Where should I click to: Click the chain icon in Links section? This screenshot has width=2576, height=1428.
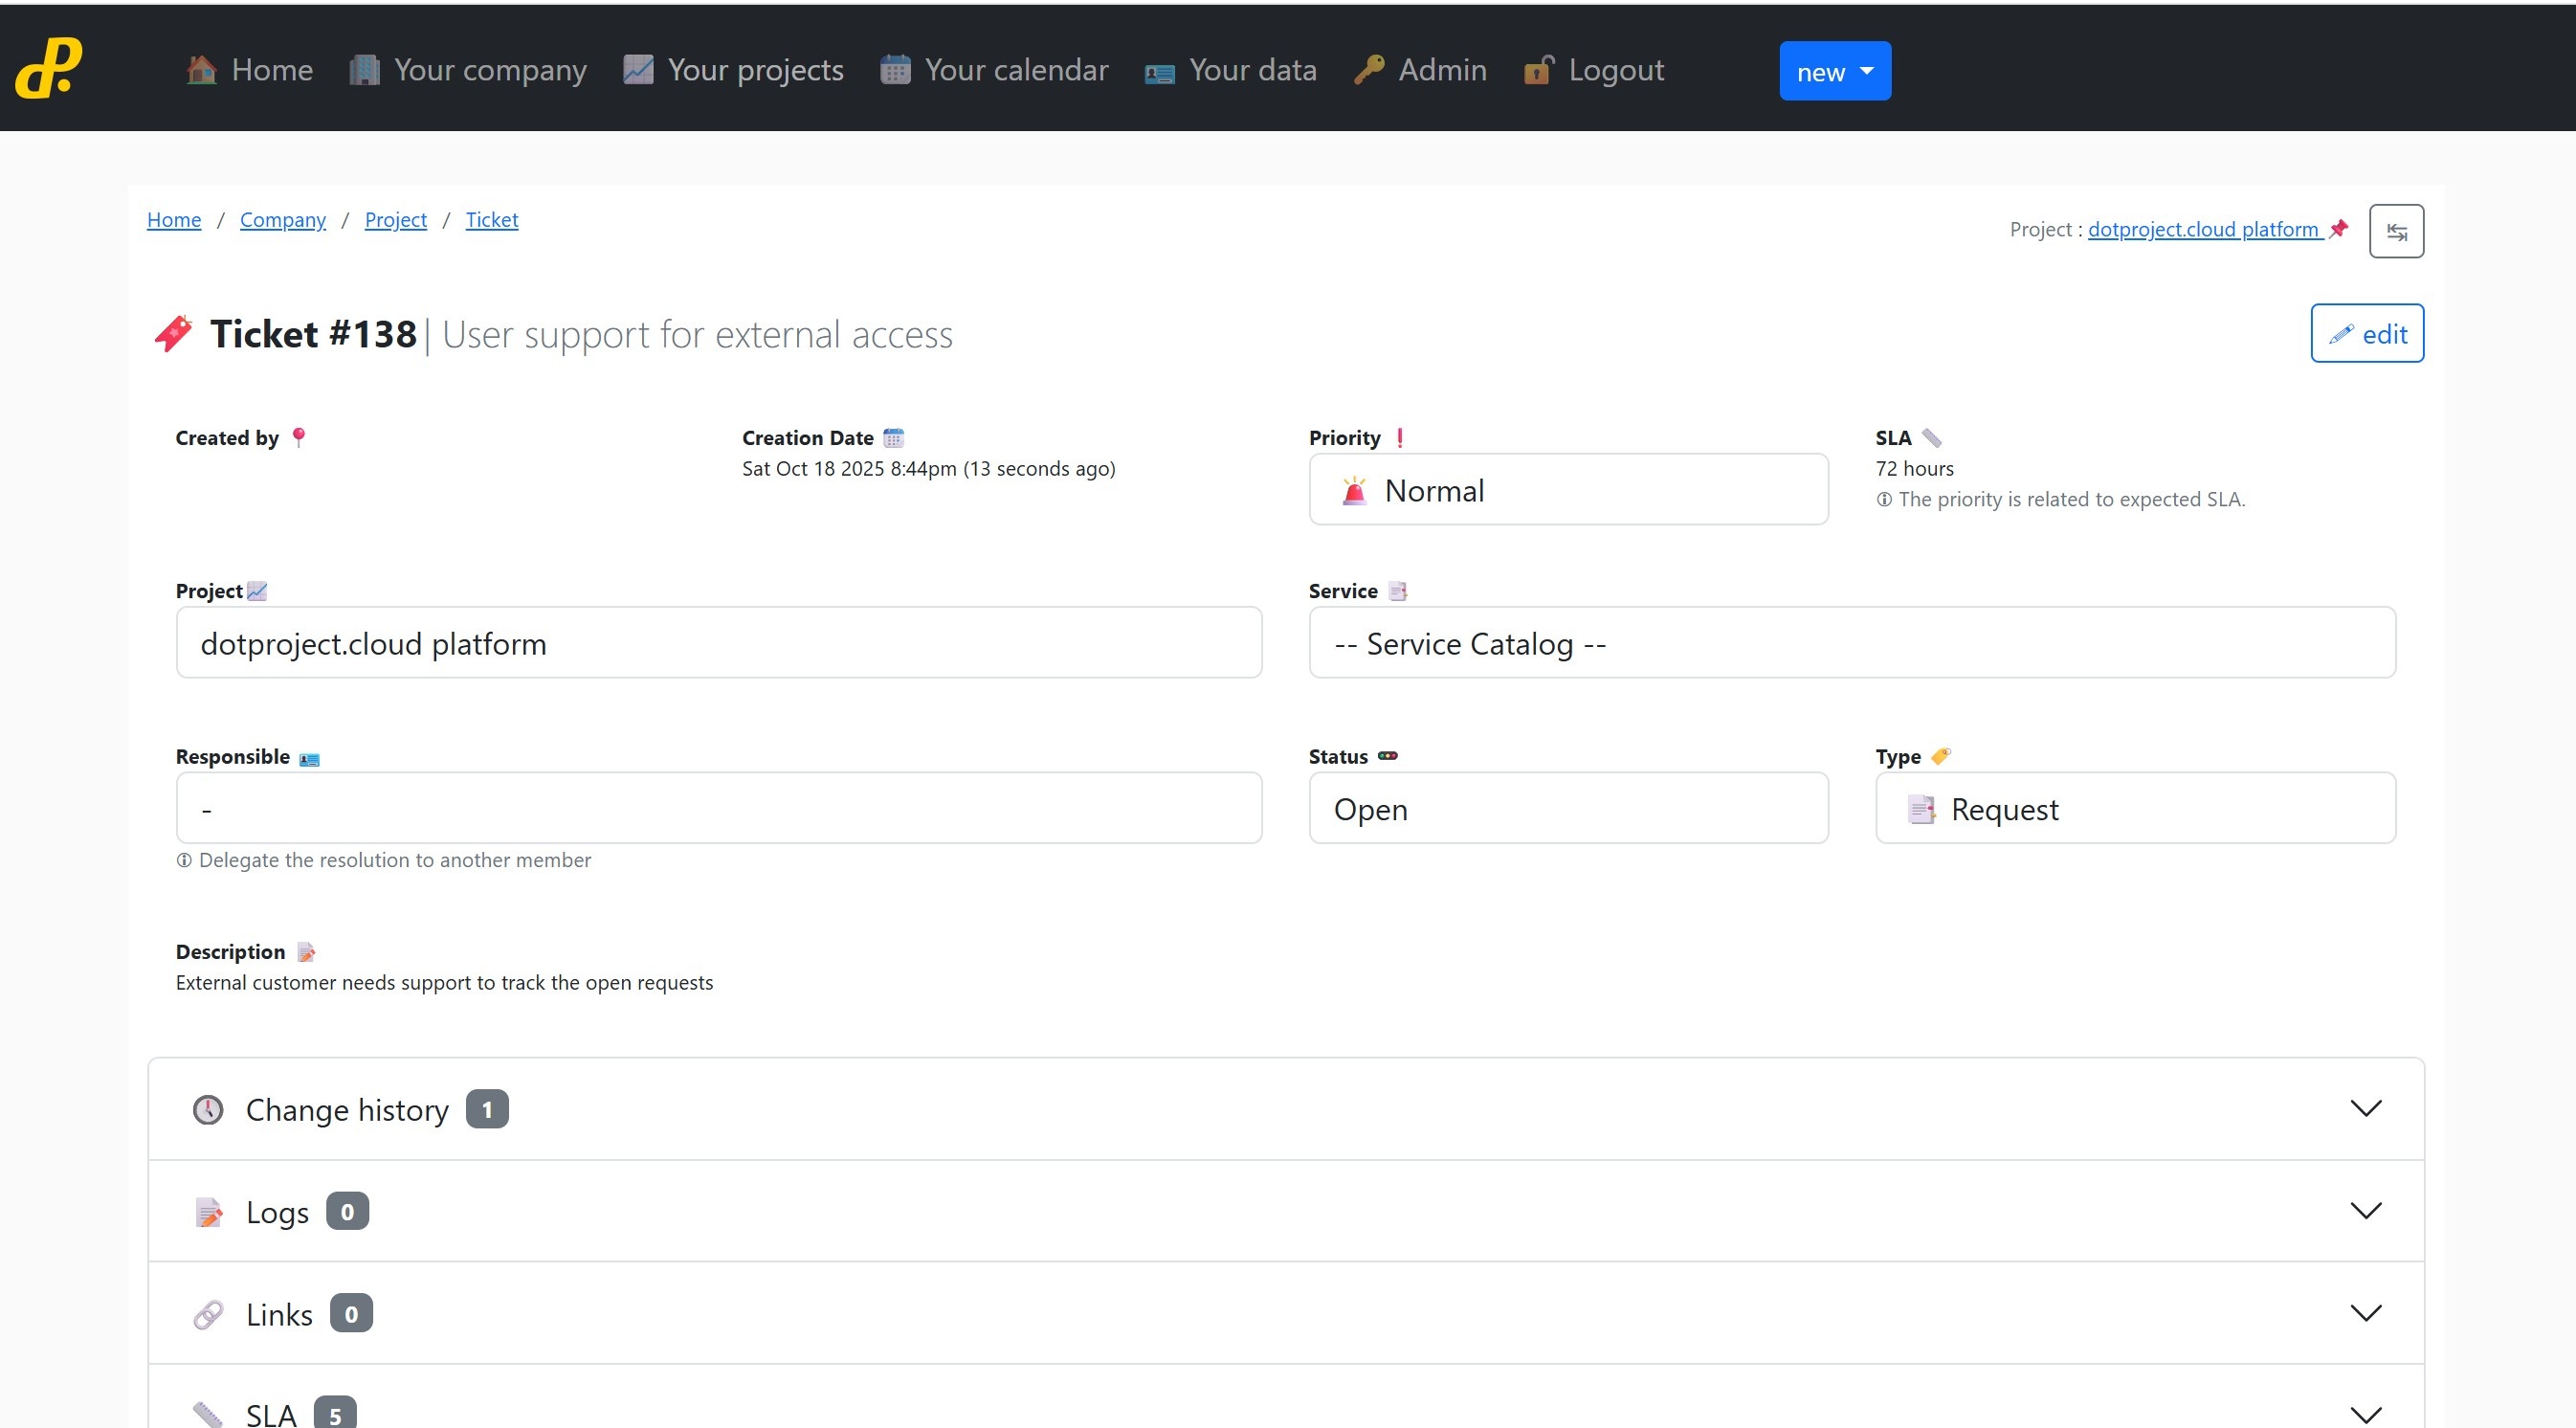click(208, 1314)
